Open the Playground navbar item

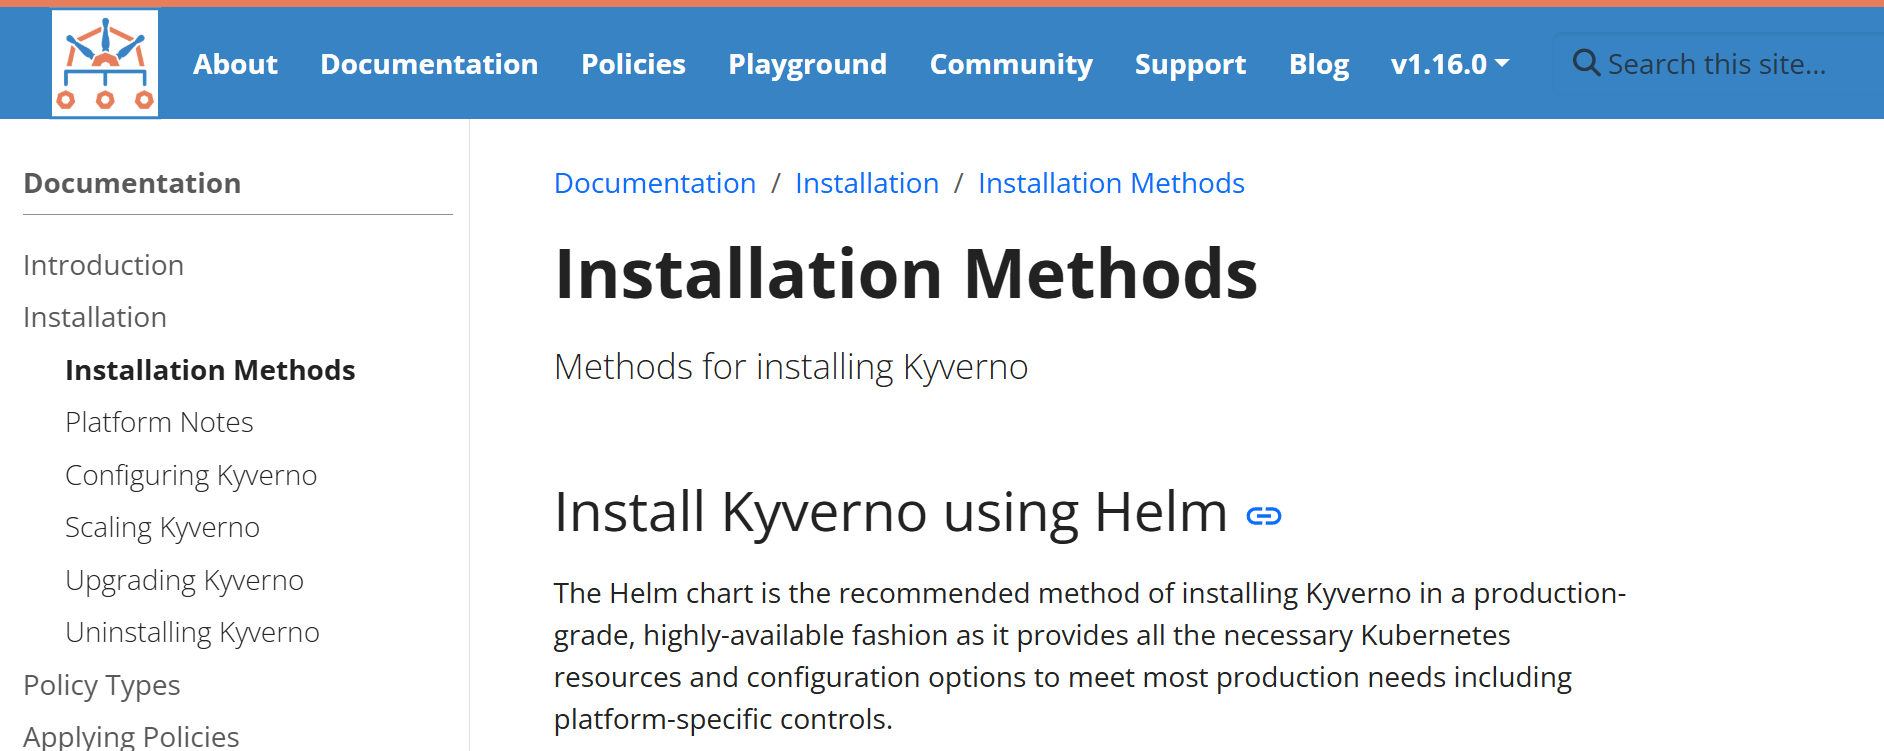(807, 64)
